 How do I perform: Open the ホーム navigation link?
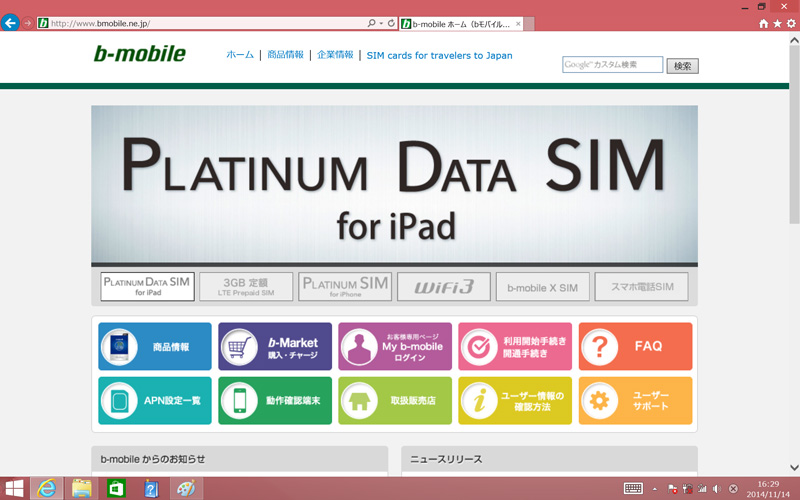click(240, 55)
